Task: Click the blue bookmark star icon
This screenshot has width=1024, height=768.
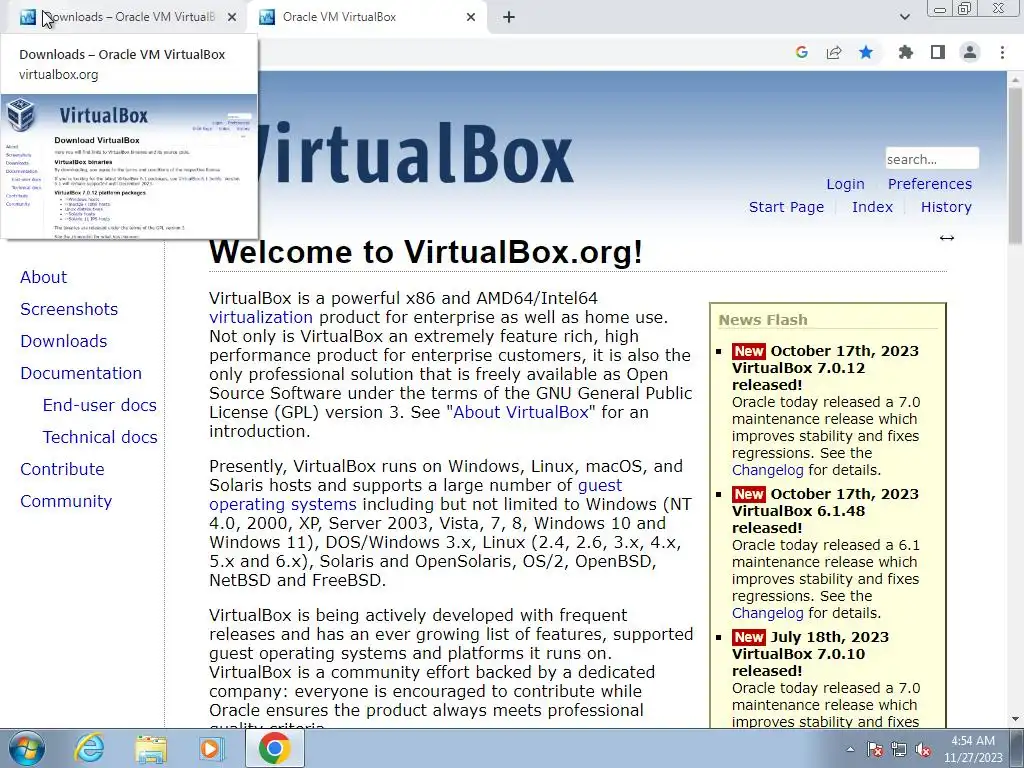Action: [x=866, y=52]
